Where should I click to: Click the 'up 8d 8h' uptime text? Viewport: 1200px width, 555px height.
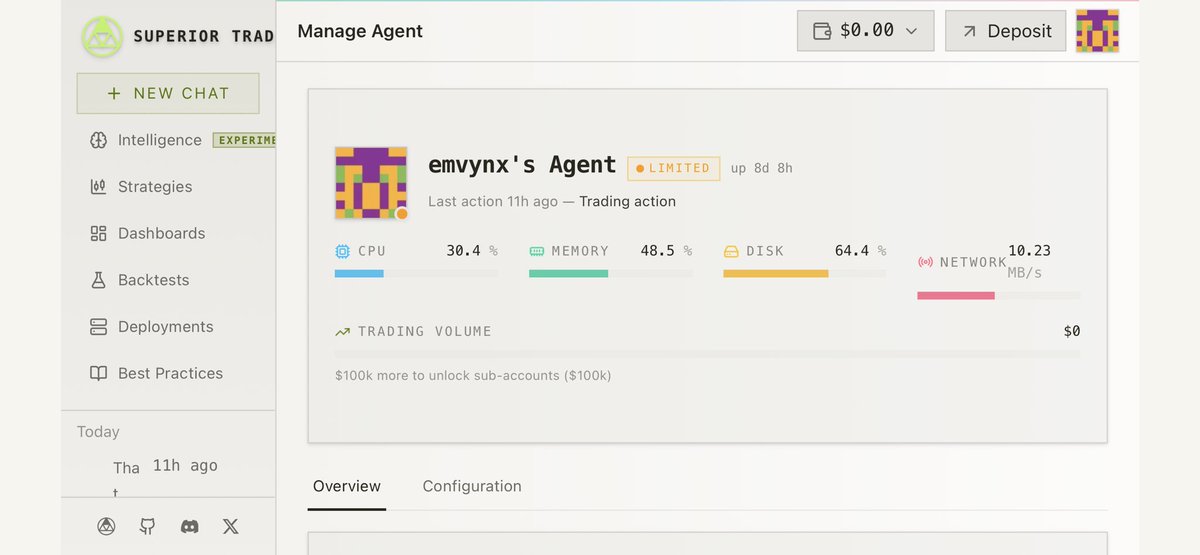pos(761,168)
